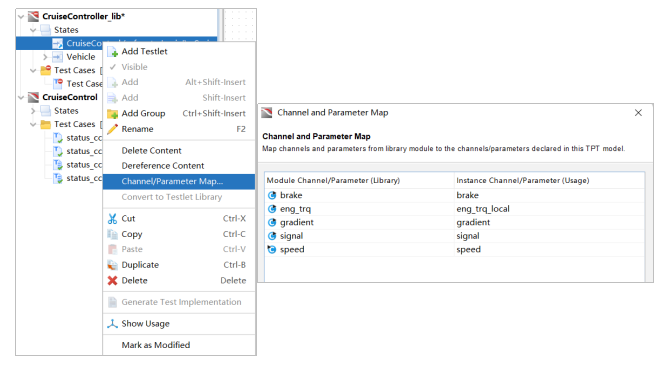This screenshot has height=365, width=670.
Task: Select Mark as Modified
Action: click(156, 345)
